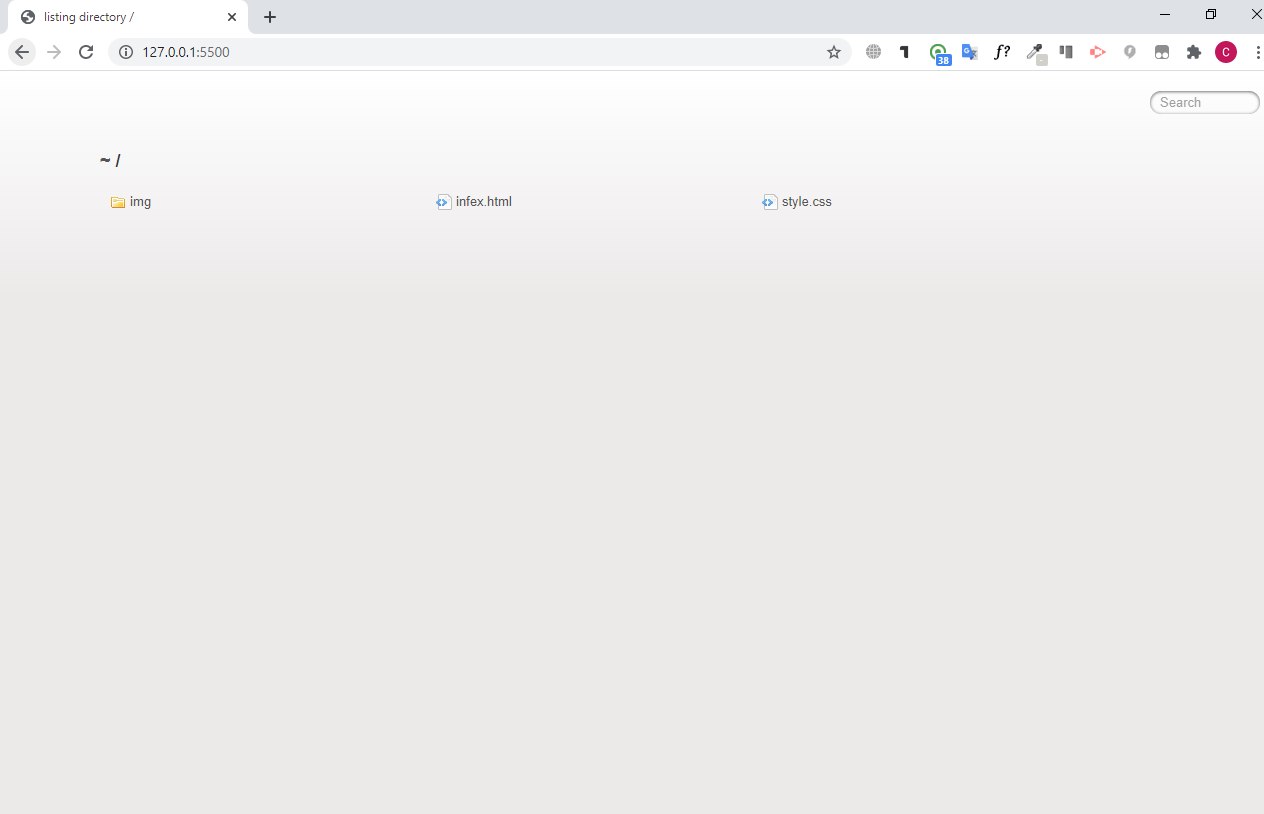This screenshot has width=1264, height=814.
Task: Open the gray mask-face extension
Action: point(1162,52)
